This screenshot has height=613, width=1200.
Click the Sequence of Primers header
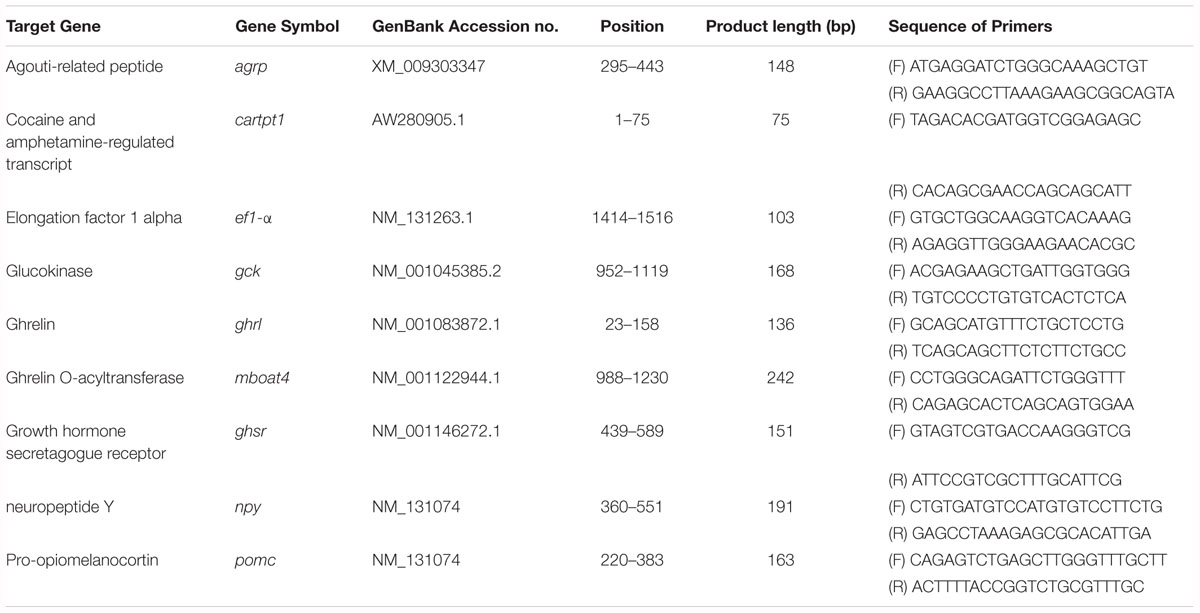(x=970, y=27)
